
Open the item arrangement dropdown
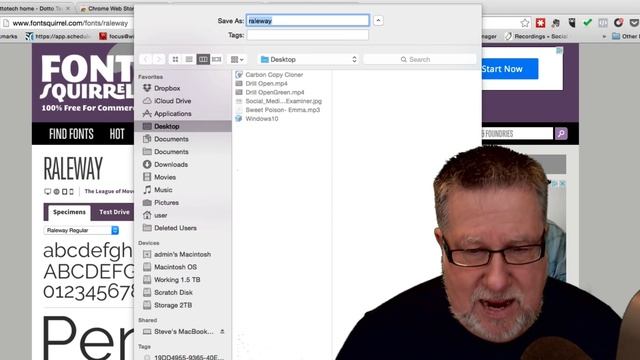click(x=237, y=60)
